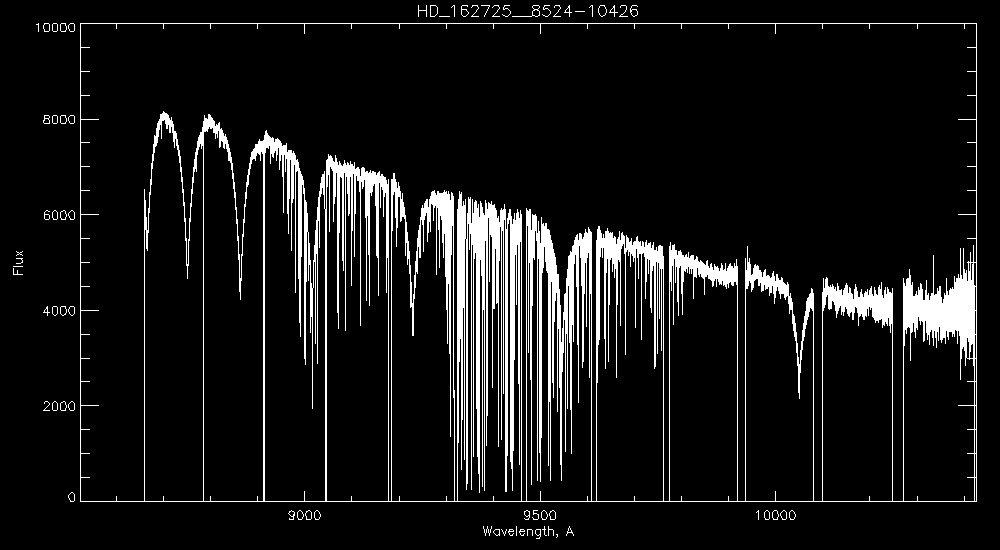Screen dimensions: 1000x550
Task: Click the 10000 wavelength tick label
Action: [x=776, y=516]
